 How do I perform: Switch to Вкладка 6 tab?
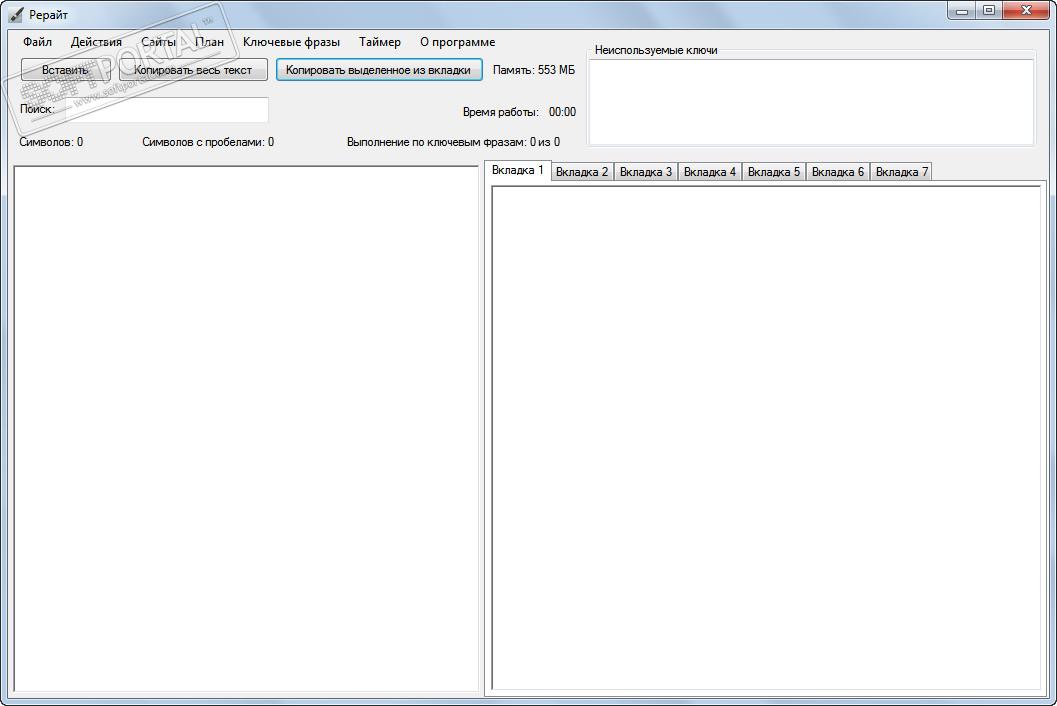point(838,172)
